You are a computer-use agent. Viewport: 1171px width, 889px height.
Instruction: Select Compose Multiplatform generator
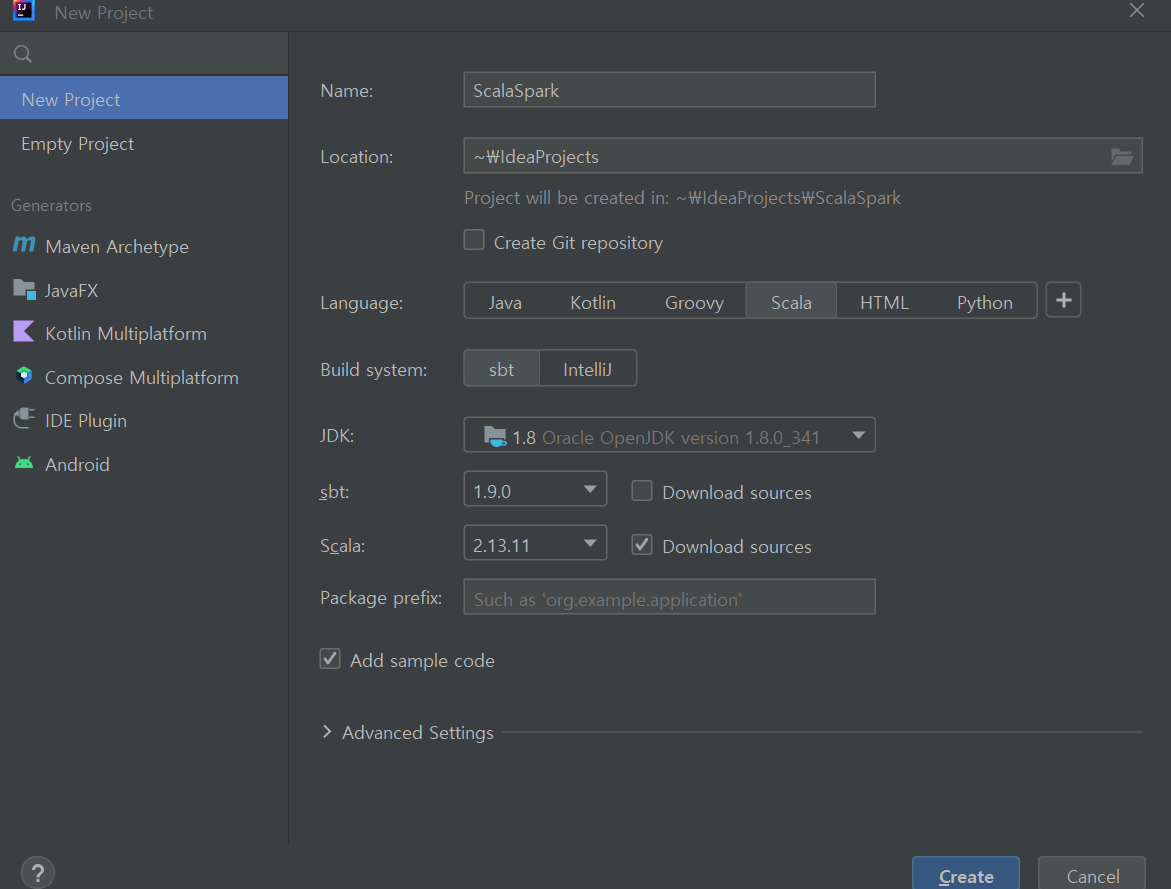pyautogui.click(x=143, y=377)
